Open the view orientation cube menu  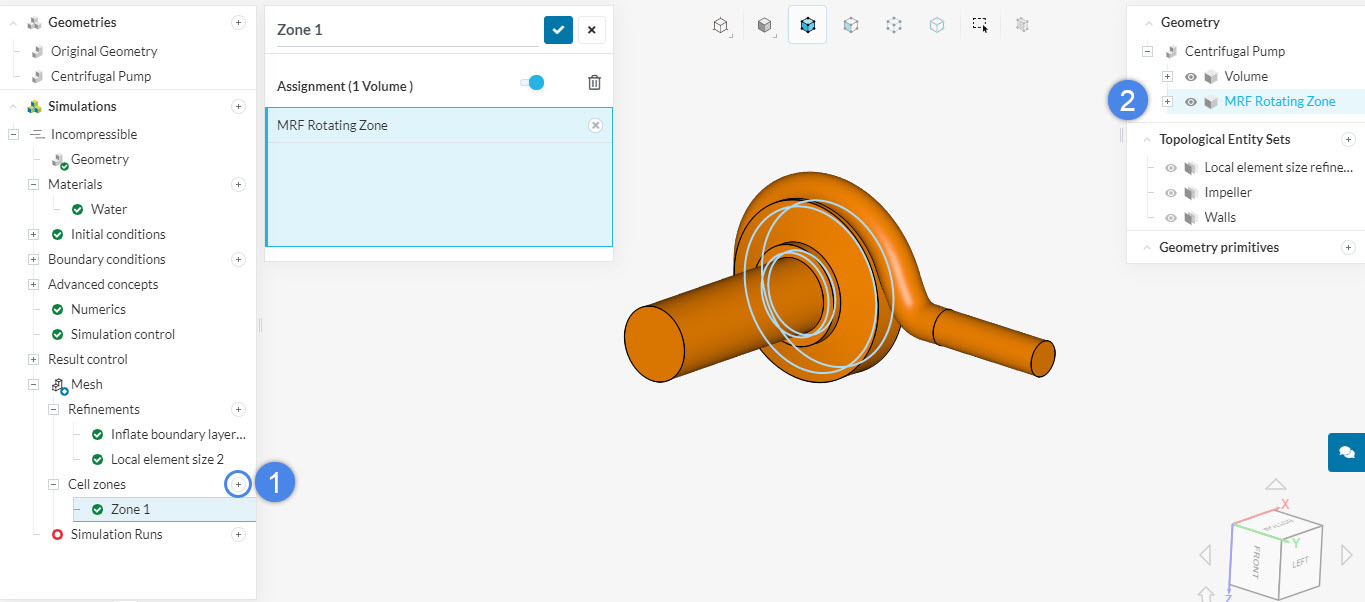(x=720, y=26)
